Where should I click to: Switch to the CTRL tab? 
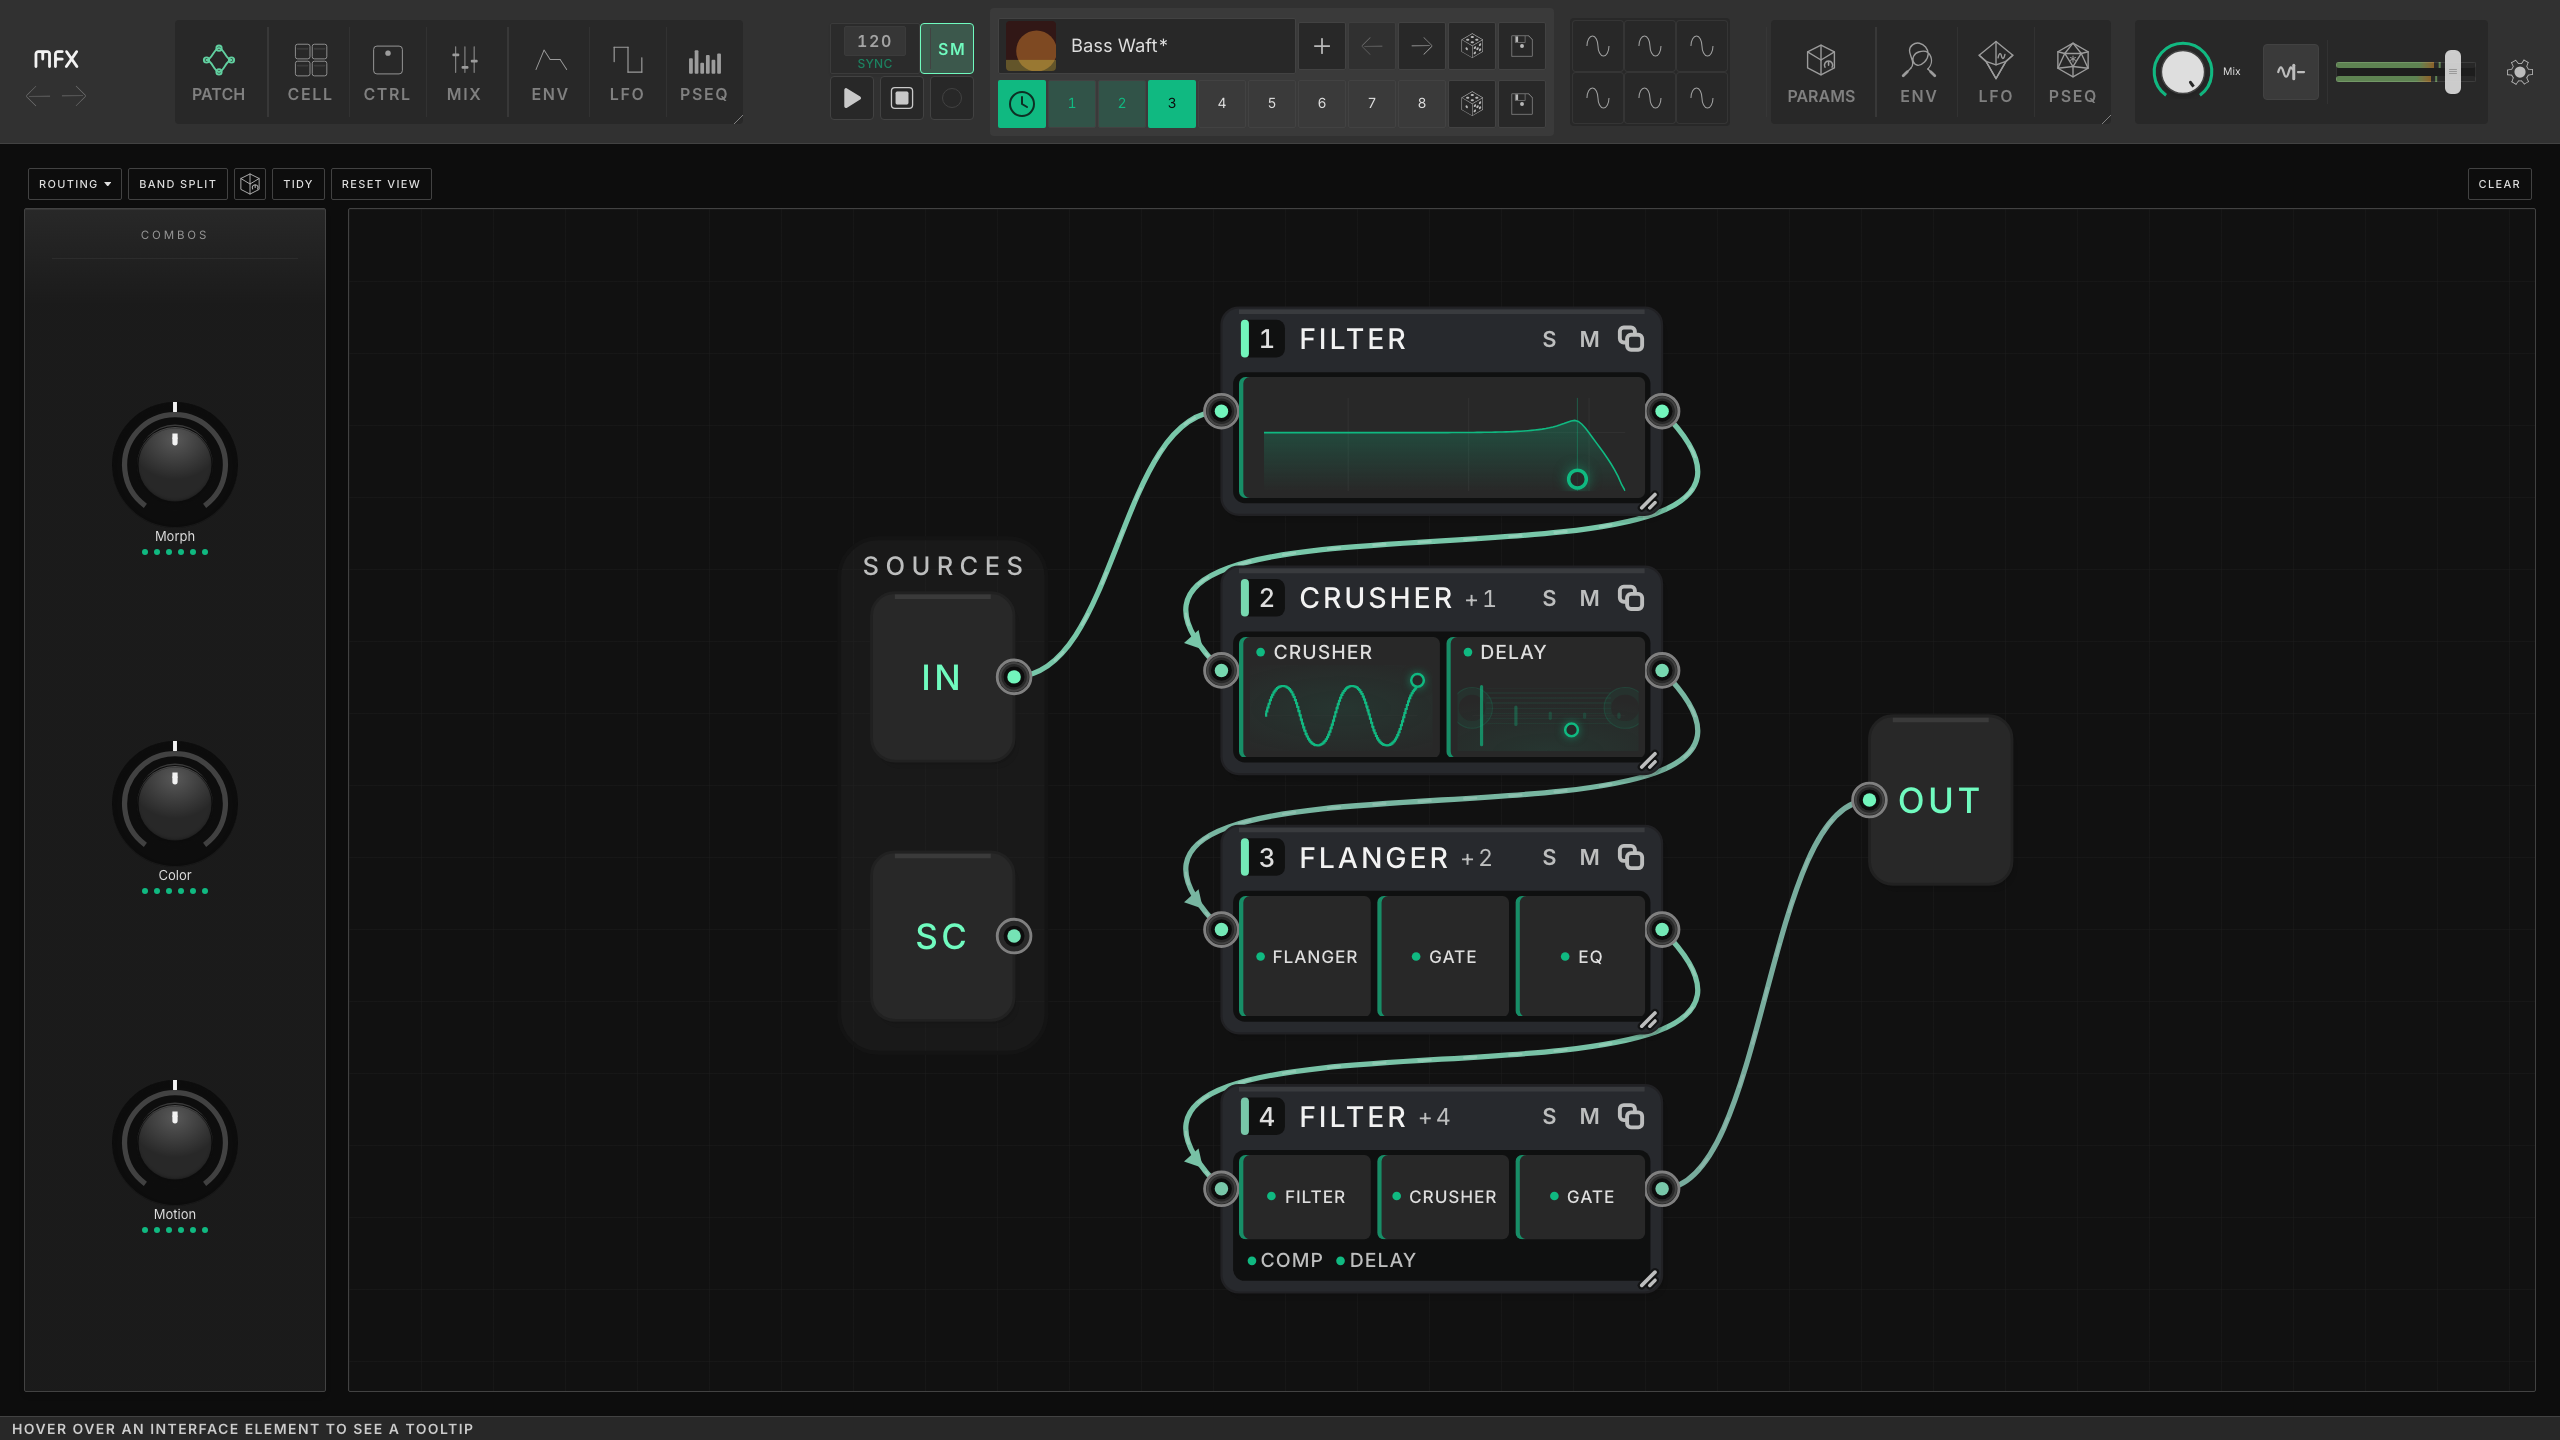tap(387, 73)
